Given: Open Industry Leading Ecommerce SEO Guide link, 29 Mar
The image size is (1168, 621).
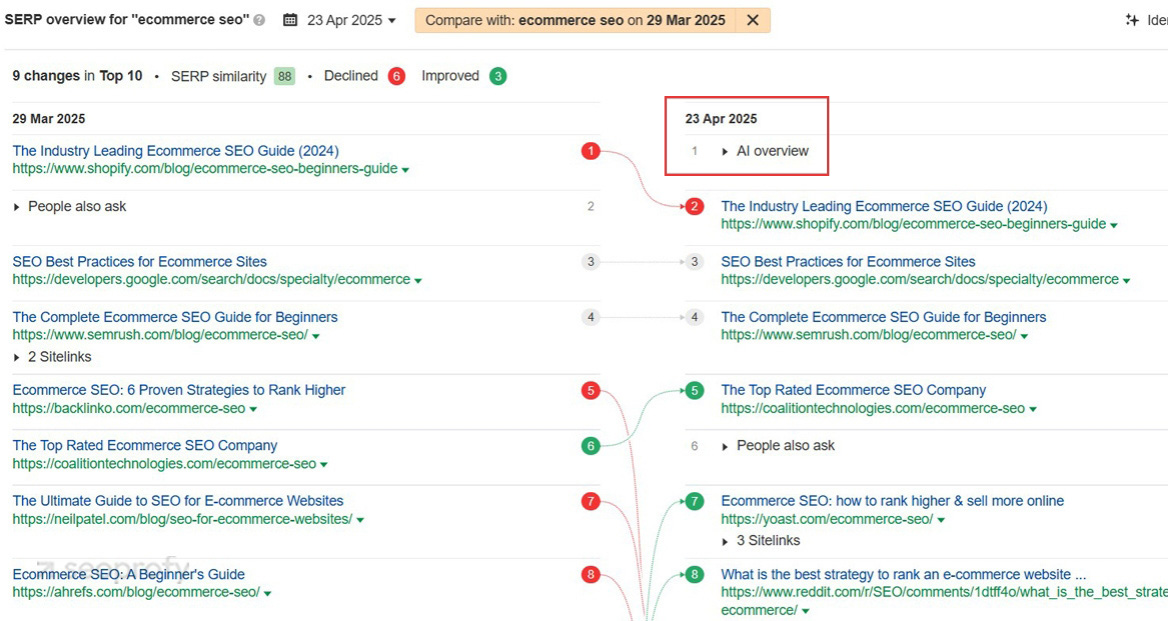Looking at the screenshot, I should pos(176,150).
